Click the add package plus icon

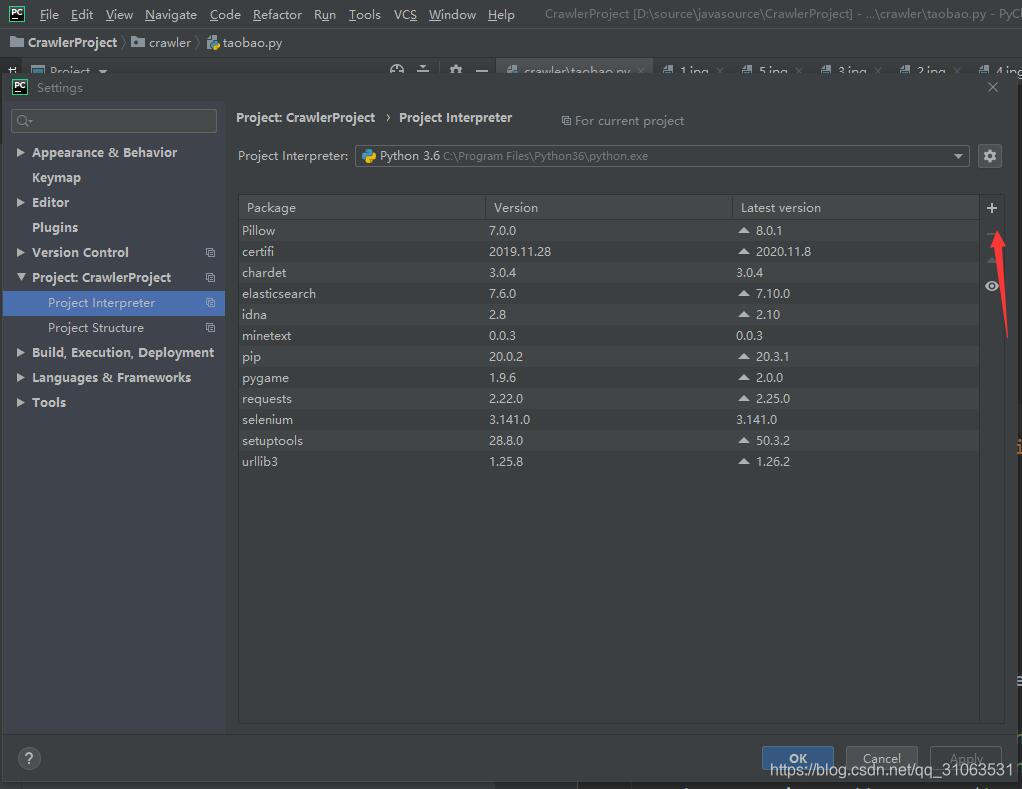coord(991,208)
